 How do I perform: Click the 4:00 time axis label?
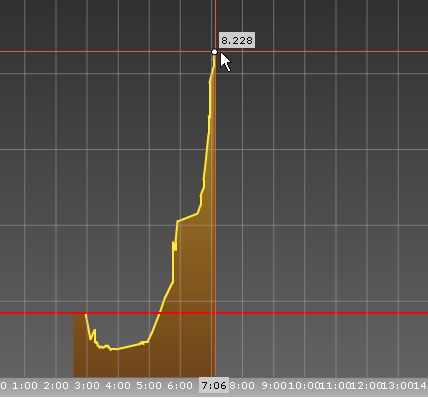[x=118, y=386]
